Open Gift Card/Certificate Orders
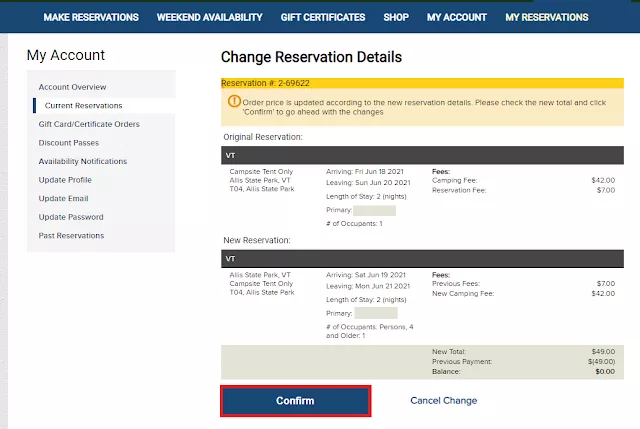 pos(89,124)
